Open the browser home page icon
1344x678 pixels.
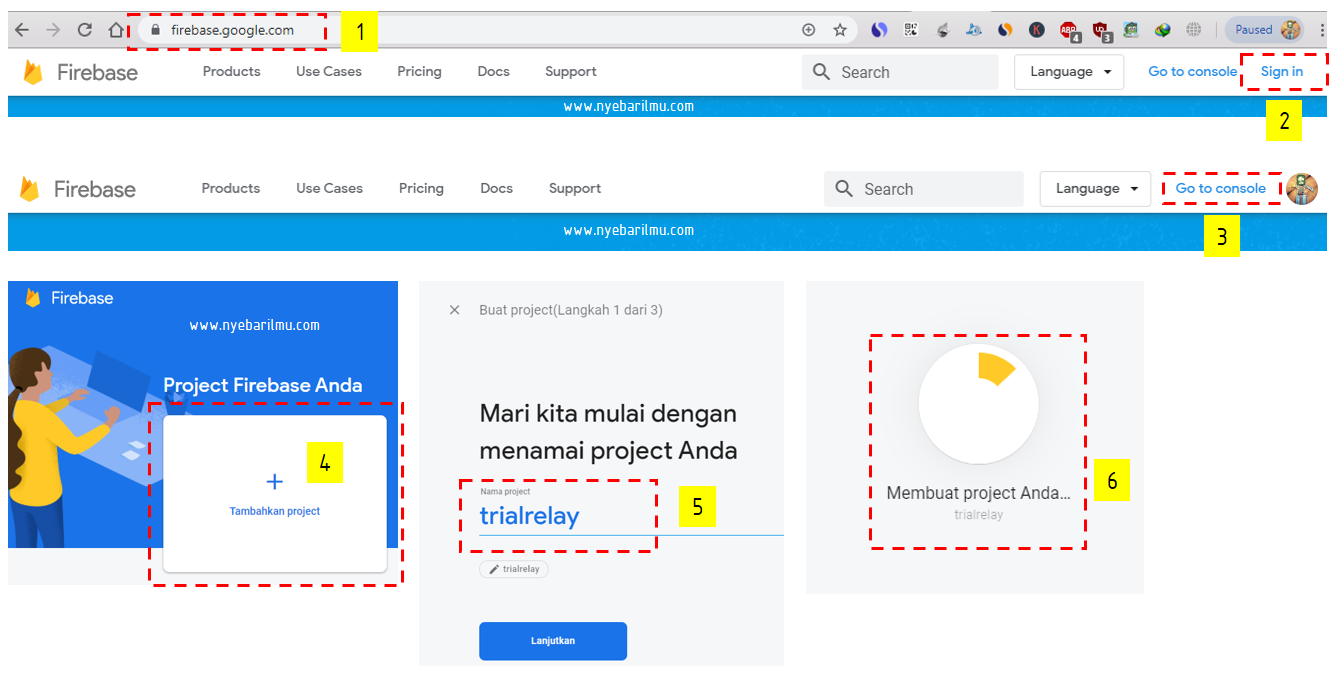click(x=117, y=30)
